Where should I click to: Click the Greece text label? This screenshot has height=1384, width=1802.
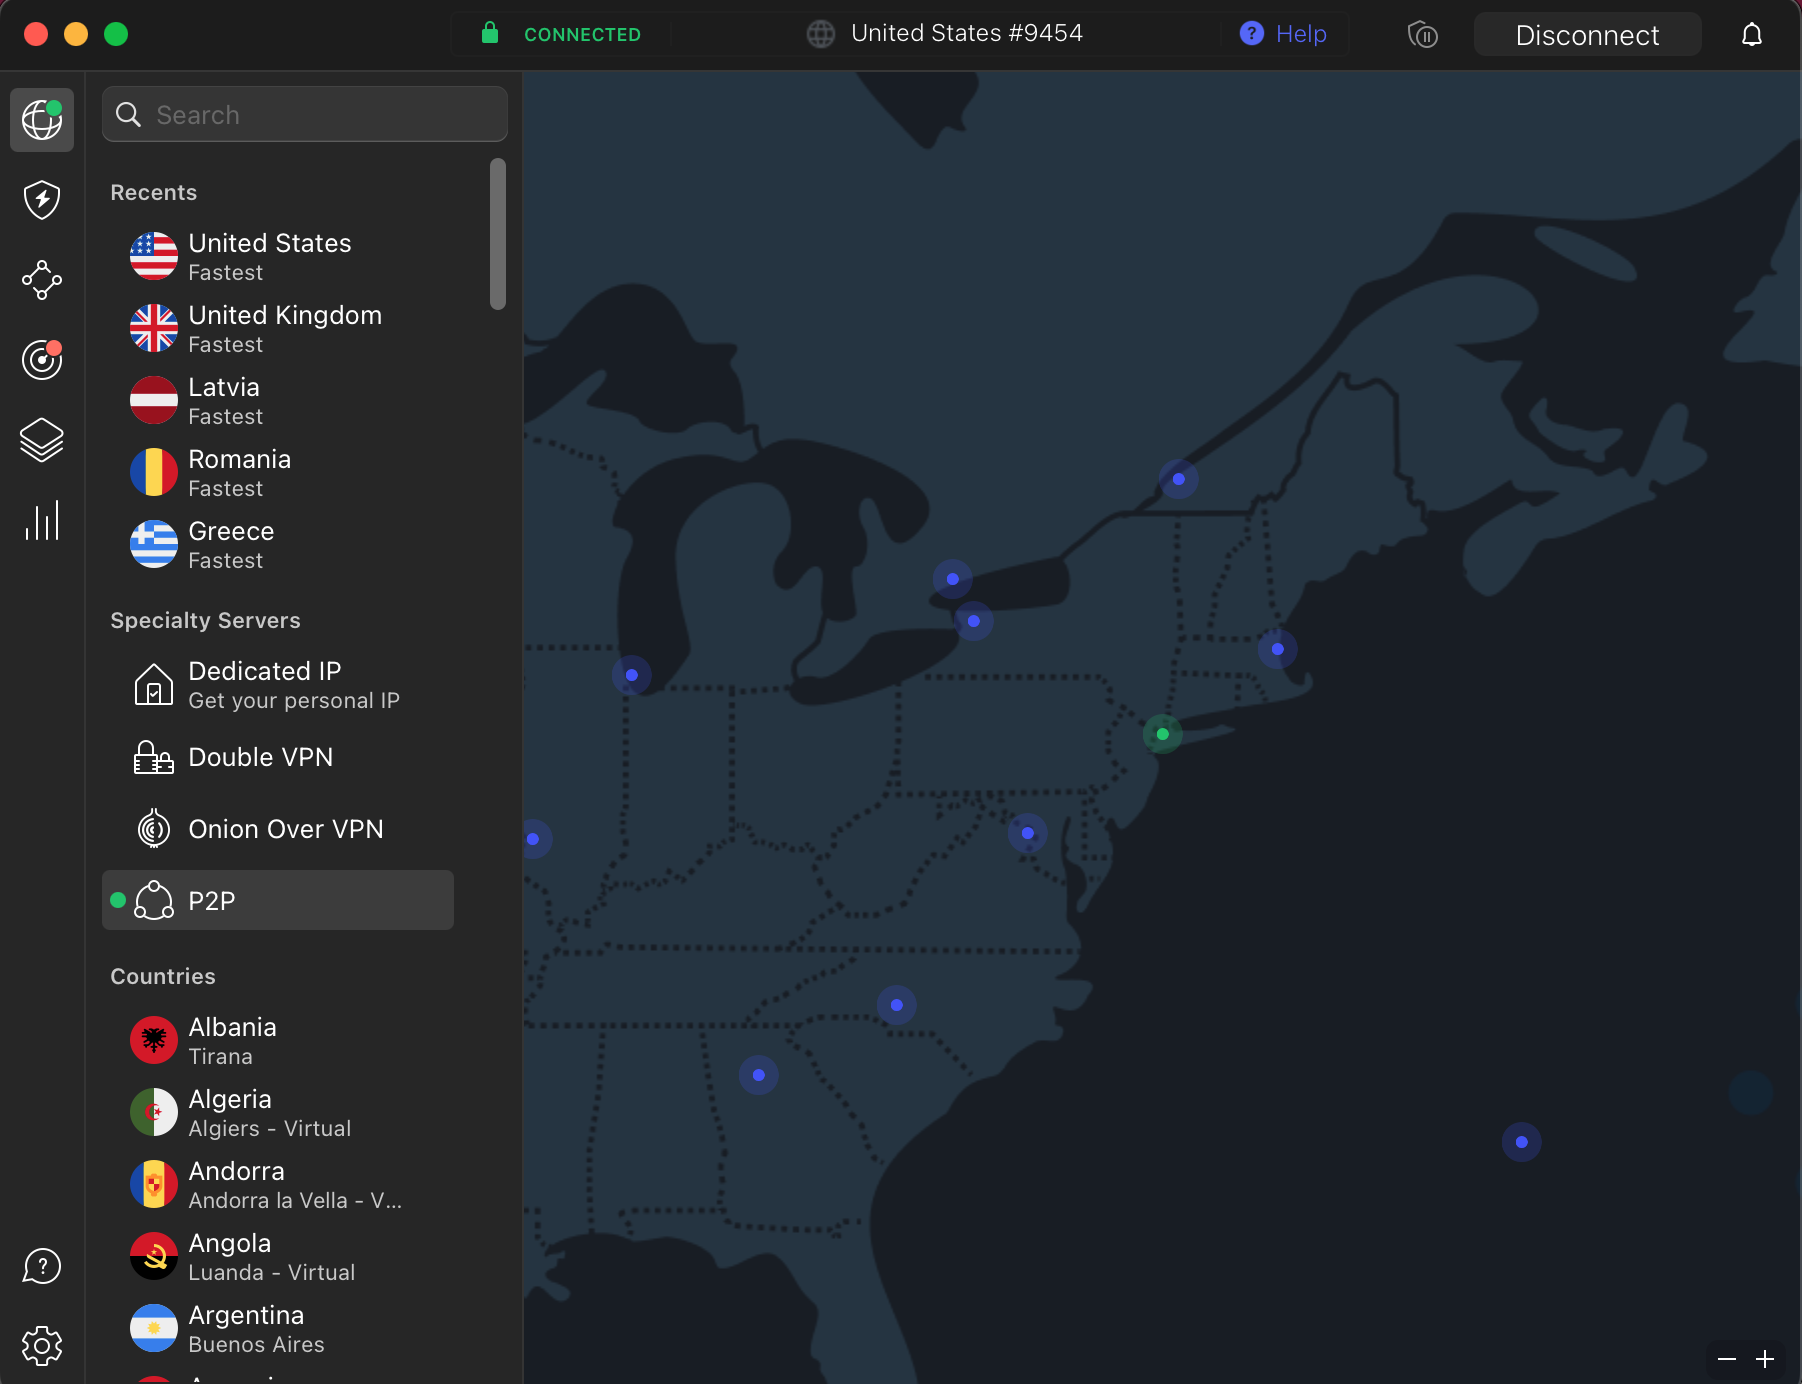pos(231,531)
